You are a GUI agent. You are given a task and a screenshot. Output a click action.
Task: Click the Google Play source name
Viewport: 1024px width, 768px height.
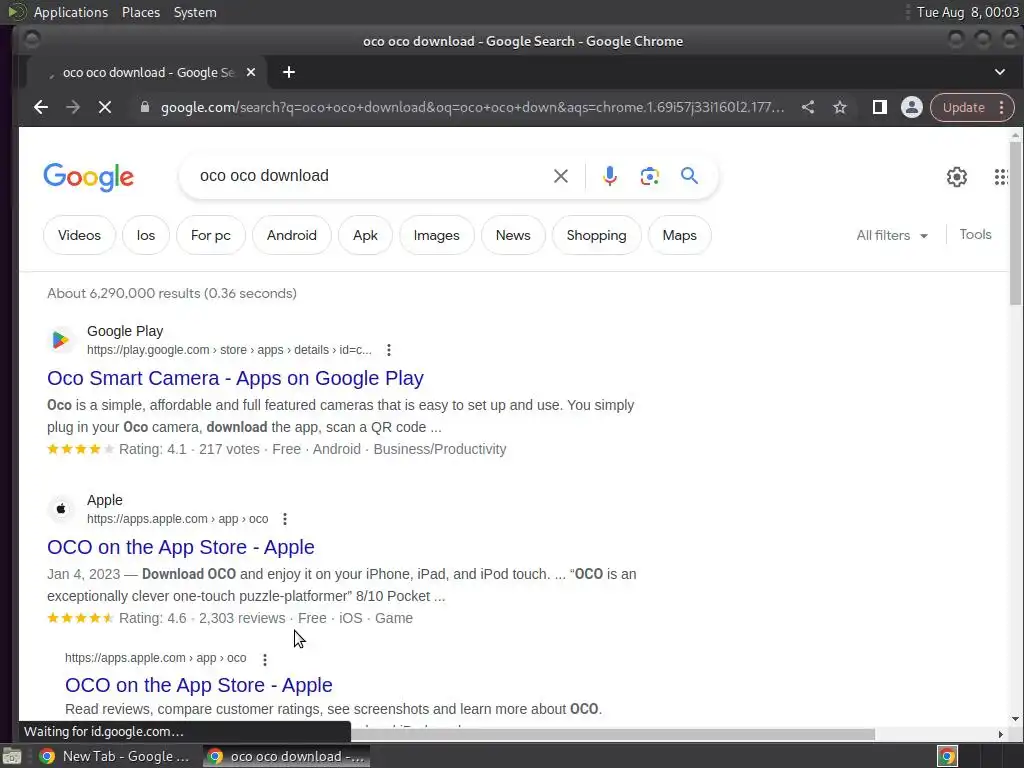tap(125, 331)
